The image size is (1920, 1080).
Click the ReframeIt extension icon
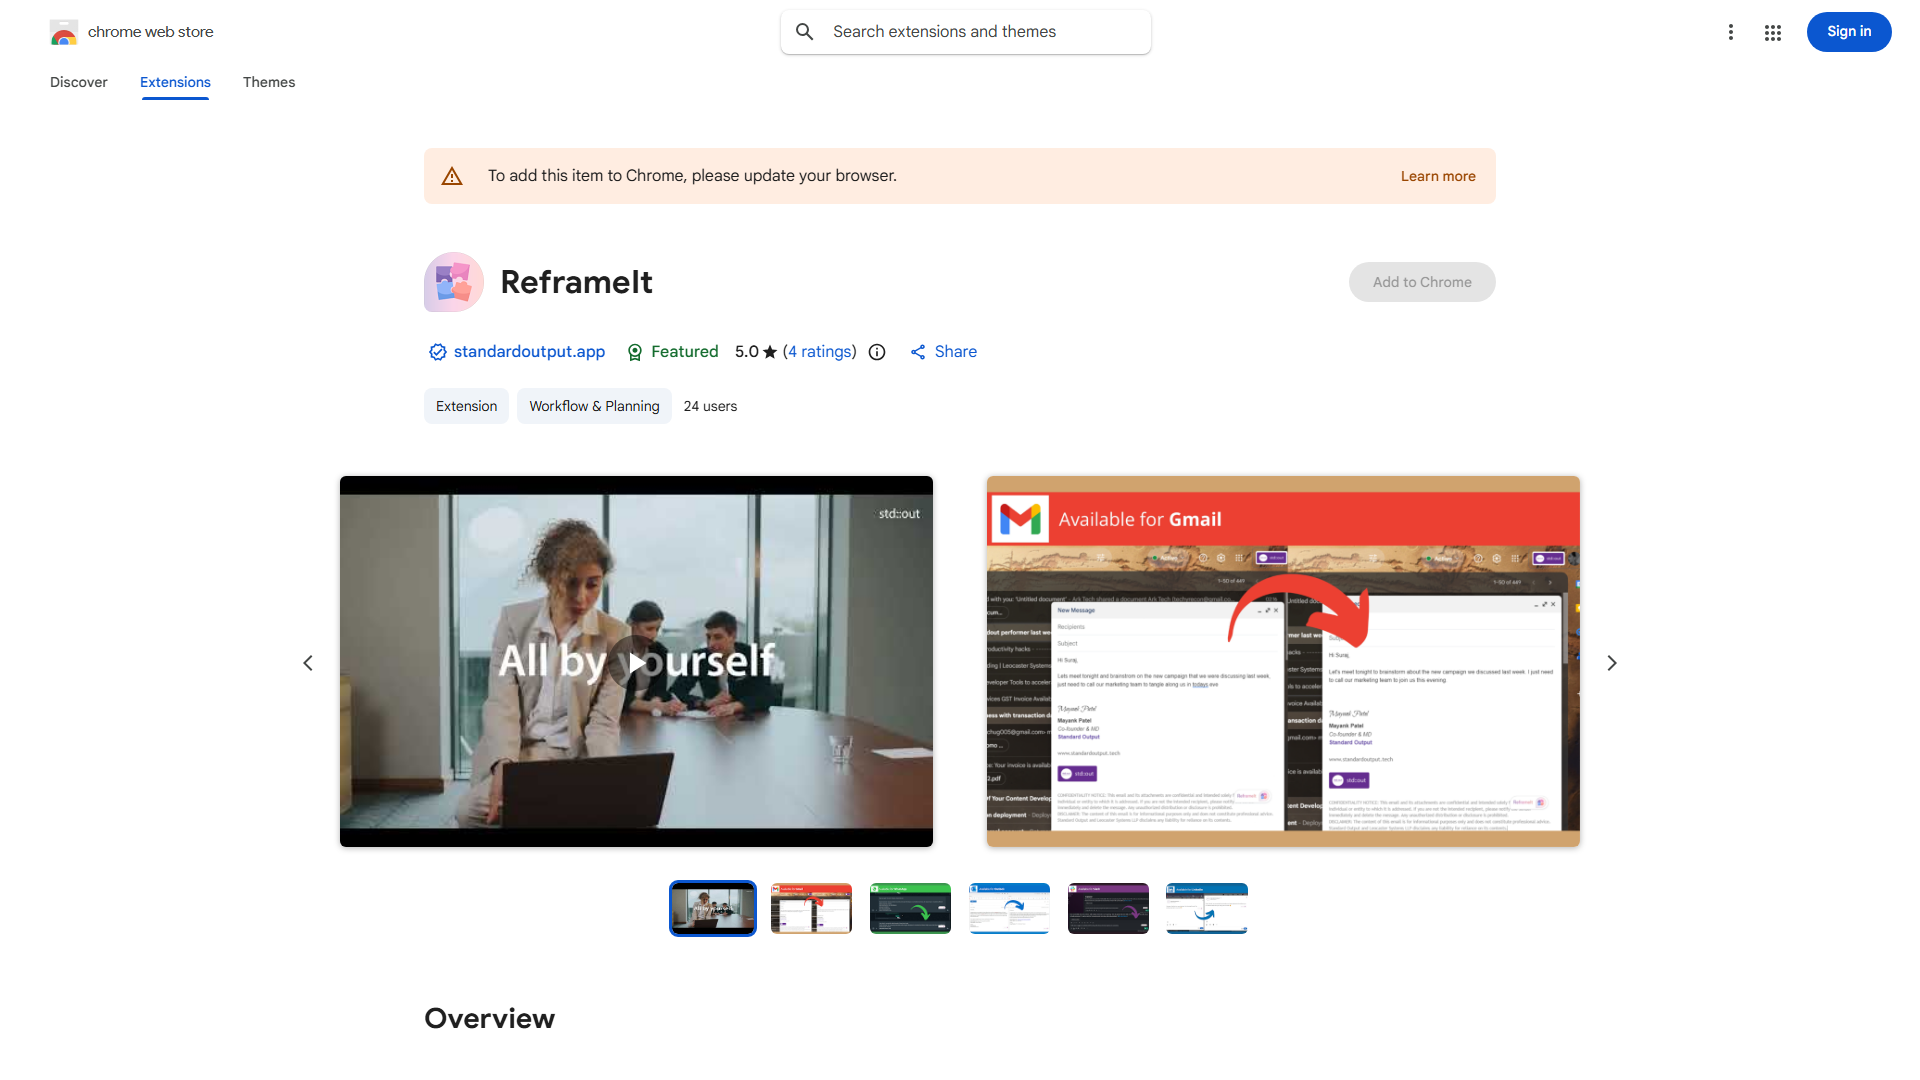click(454, 282)
